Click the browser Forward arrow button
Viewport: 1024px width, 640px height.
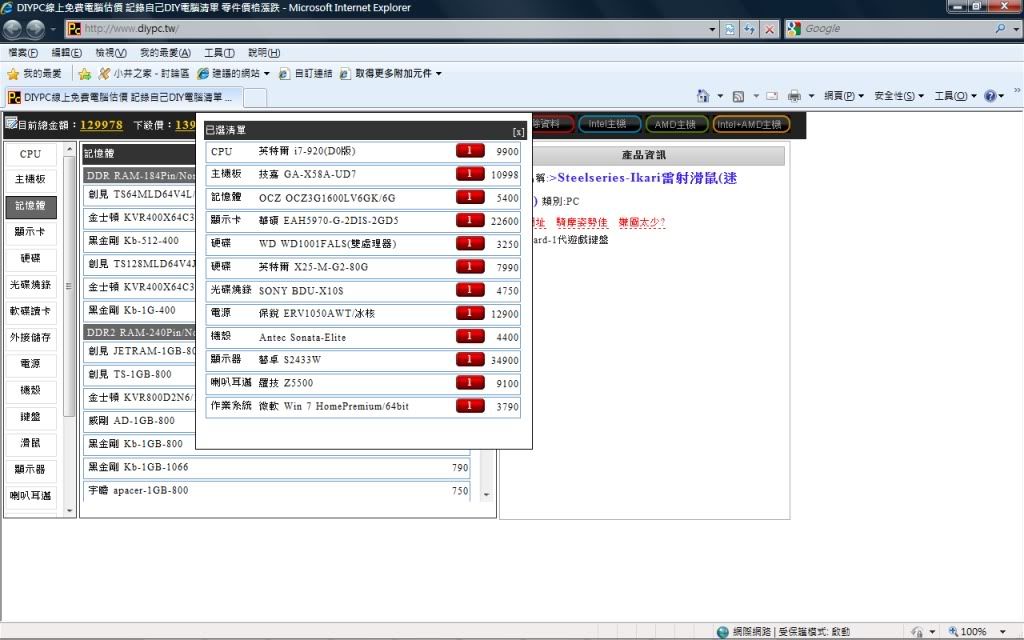pos(35,29)
